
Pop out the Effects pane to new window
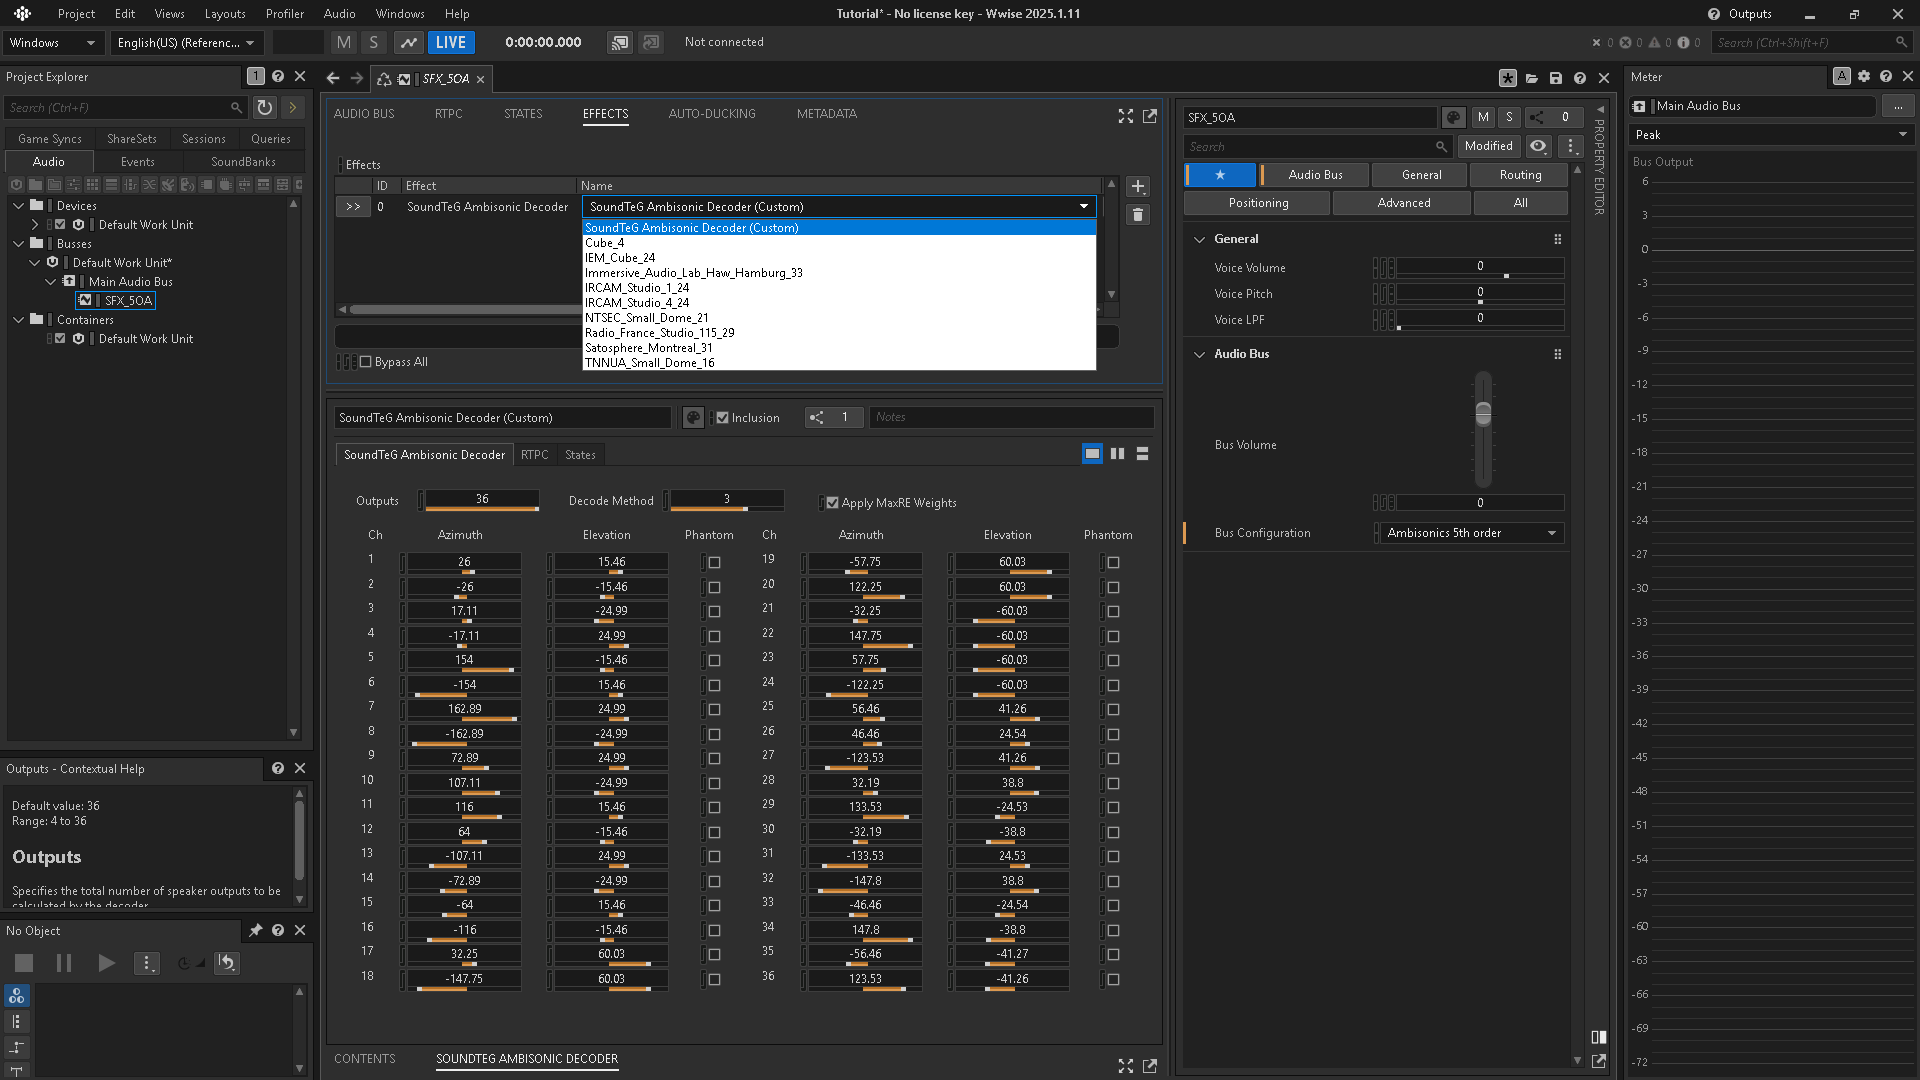(1150, 116)
